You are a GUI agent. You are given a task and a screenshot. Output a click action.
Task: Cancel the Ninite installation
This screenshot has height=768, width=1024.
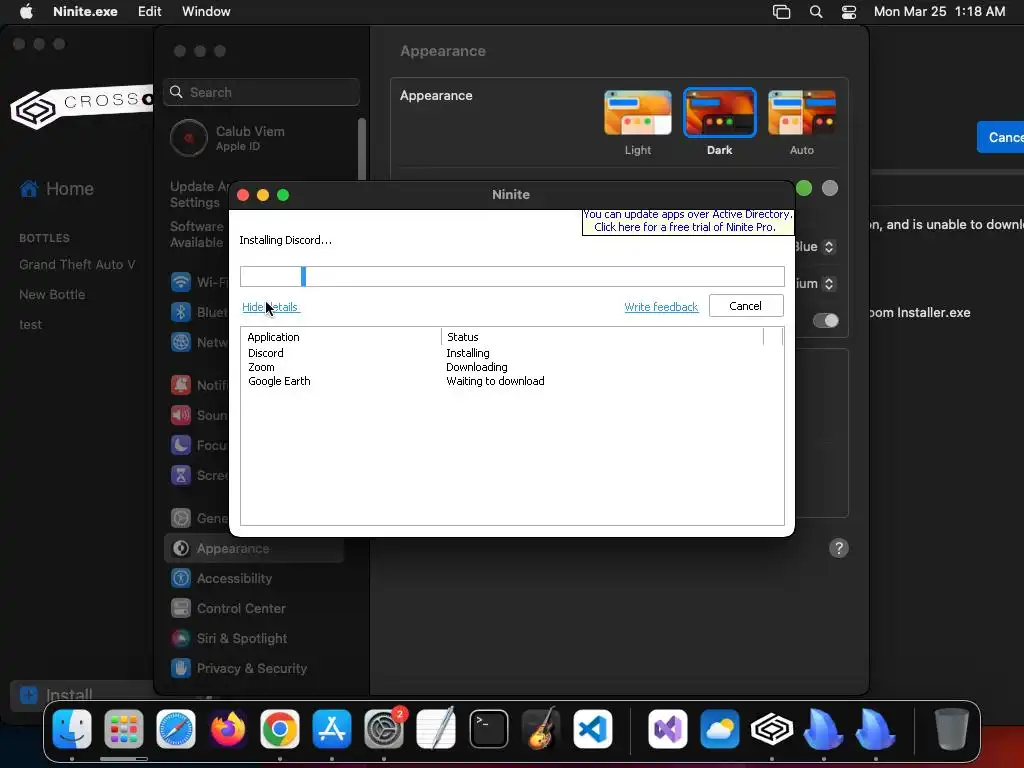(746, 306)
